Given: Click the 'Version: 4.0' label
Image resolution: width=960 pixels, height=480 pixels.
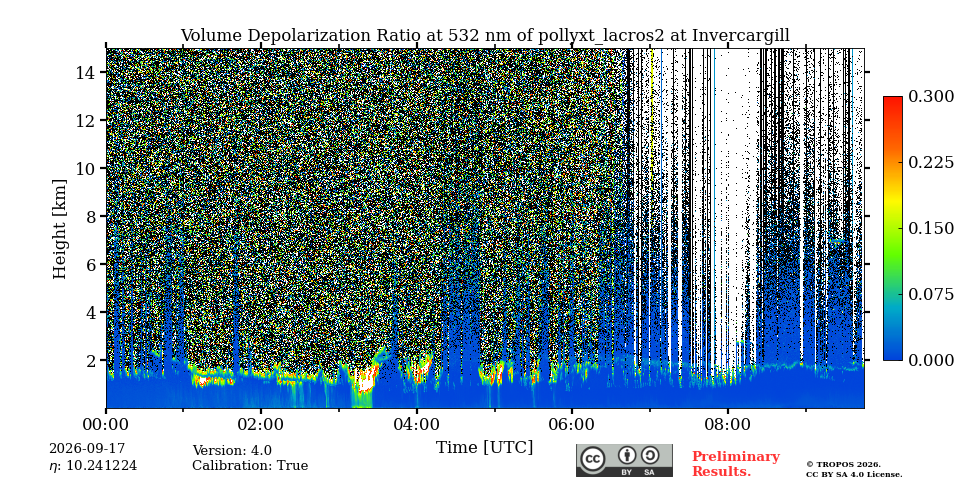Looking at the screenshot, I should [232, 451].
